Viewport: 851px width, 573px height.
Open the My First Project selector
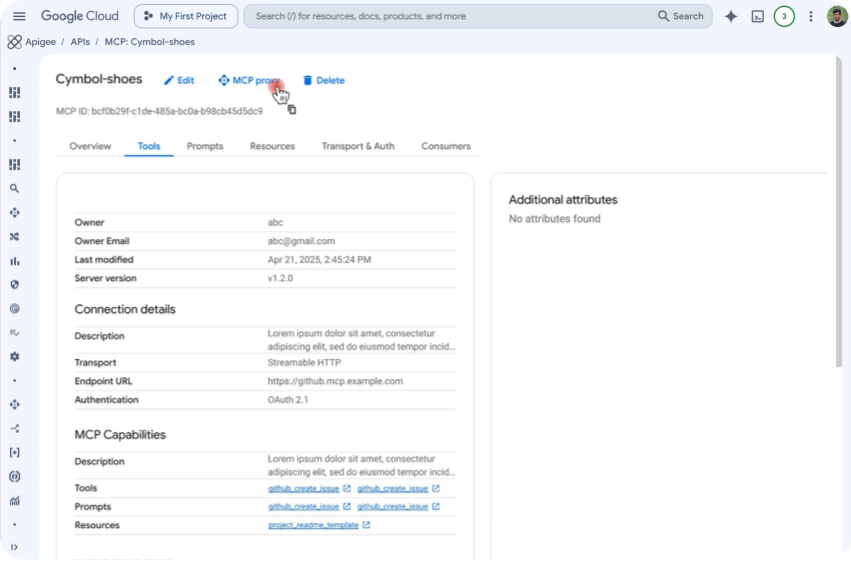(x=186, y=16)
